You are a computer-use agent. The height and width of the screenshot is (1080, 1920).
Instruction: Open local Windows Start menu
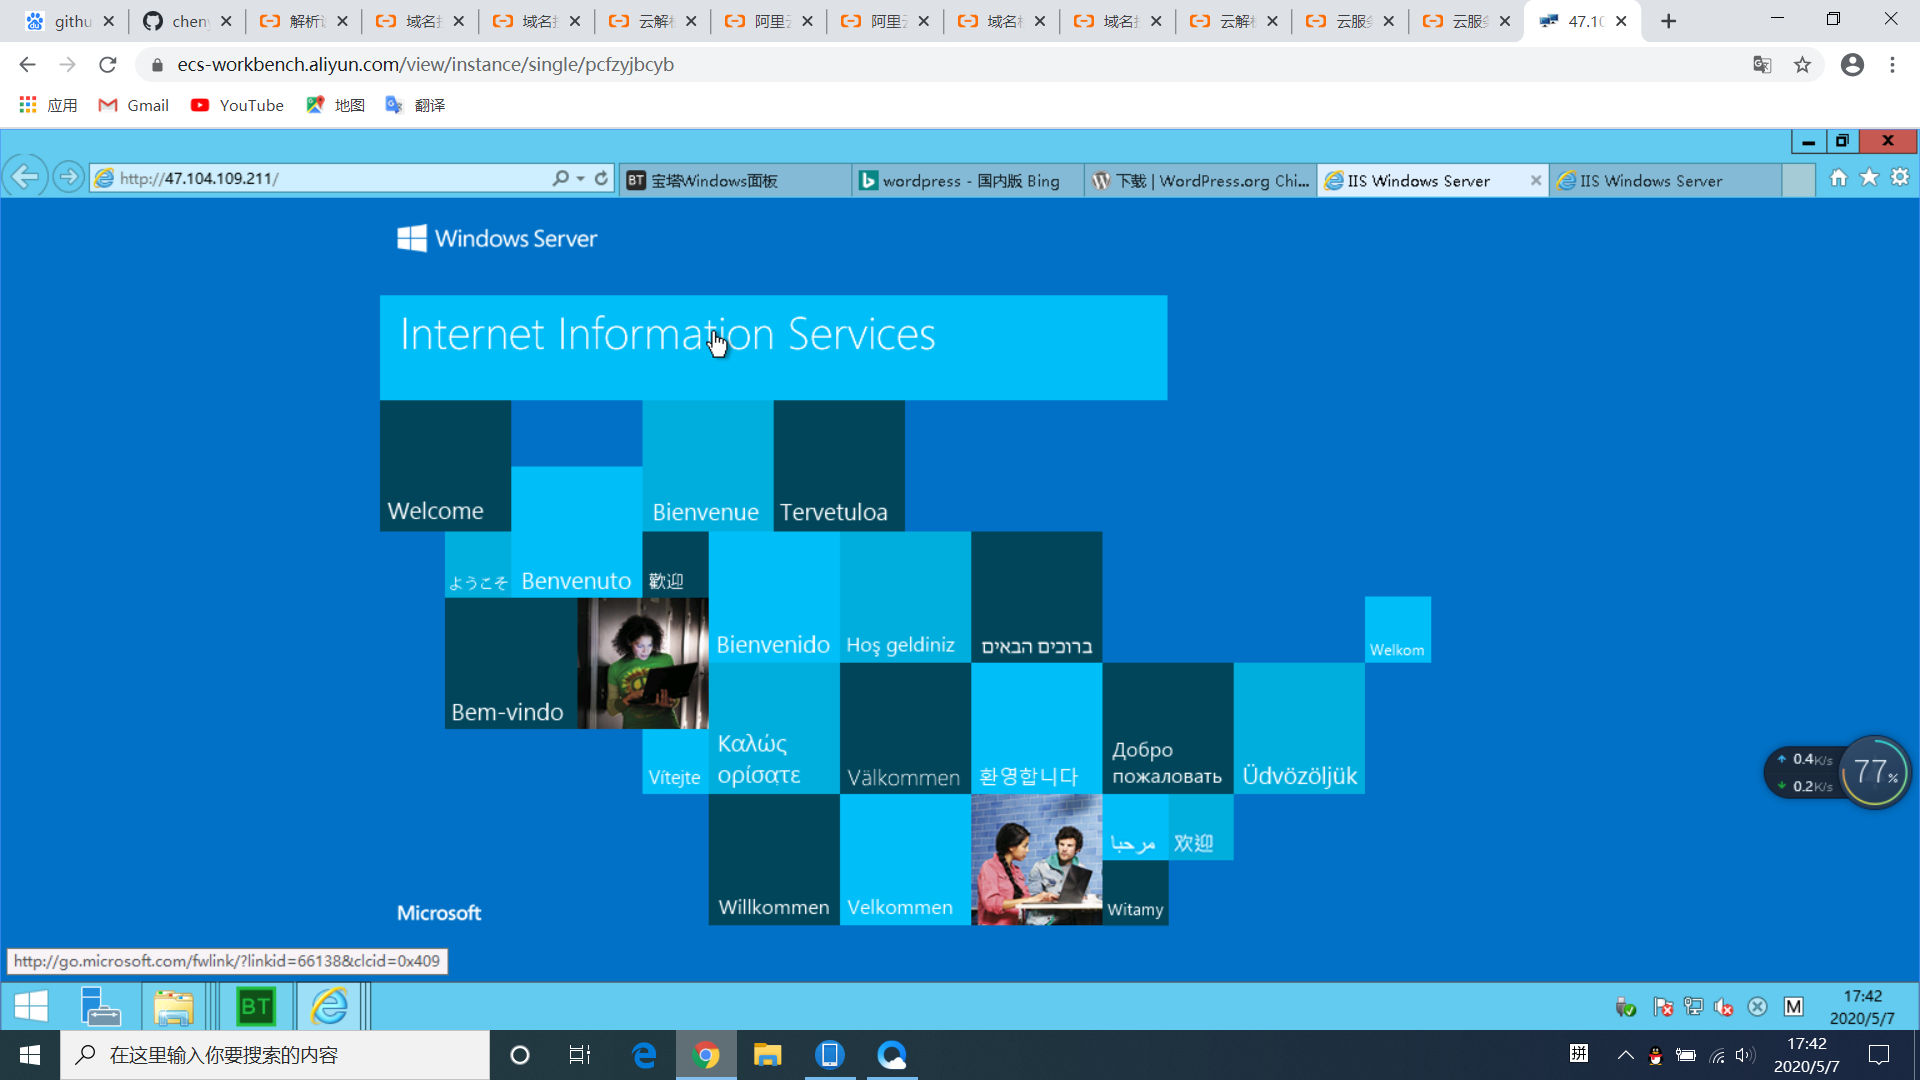30,1055
